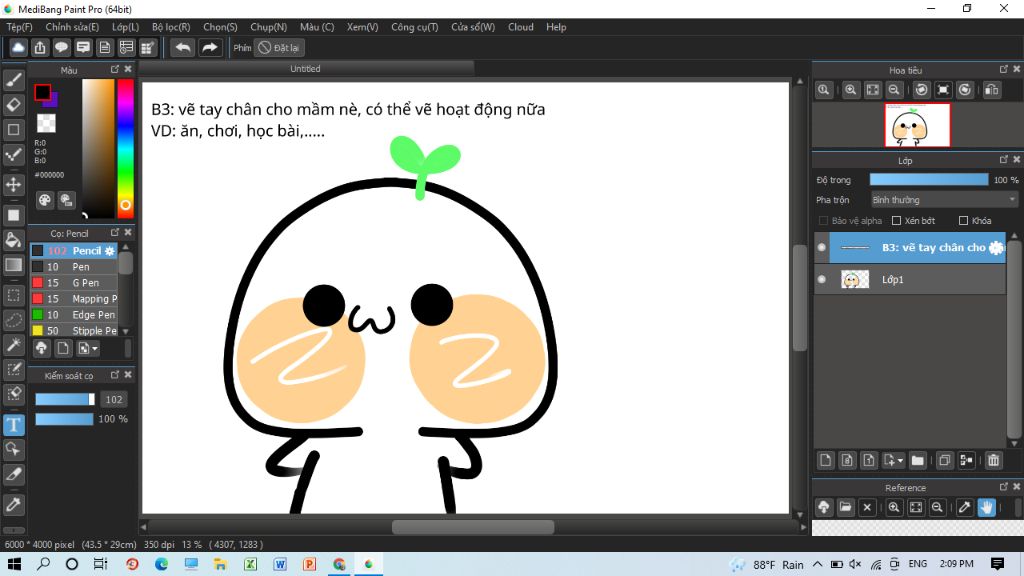Open Pencil brush settings gear
Viewport: 1024px width, 576px height.
(x=110, y=251)
